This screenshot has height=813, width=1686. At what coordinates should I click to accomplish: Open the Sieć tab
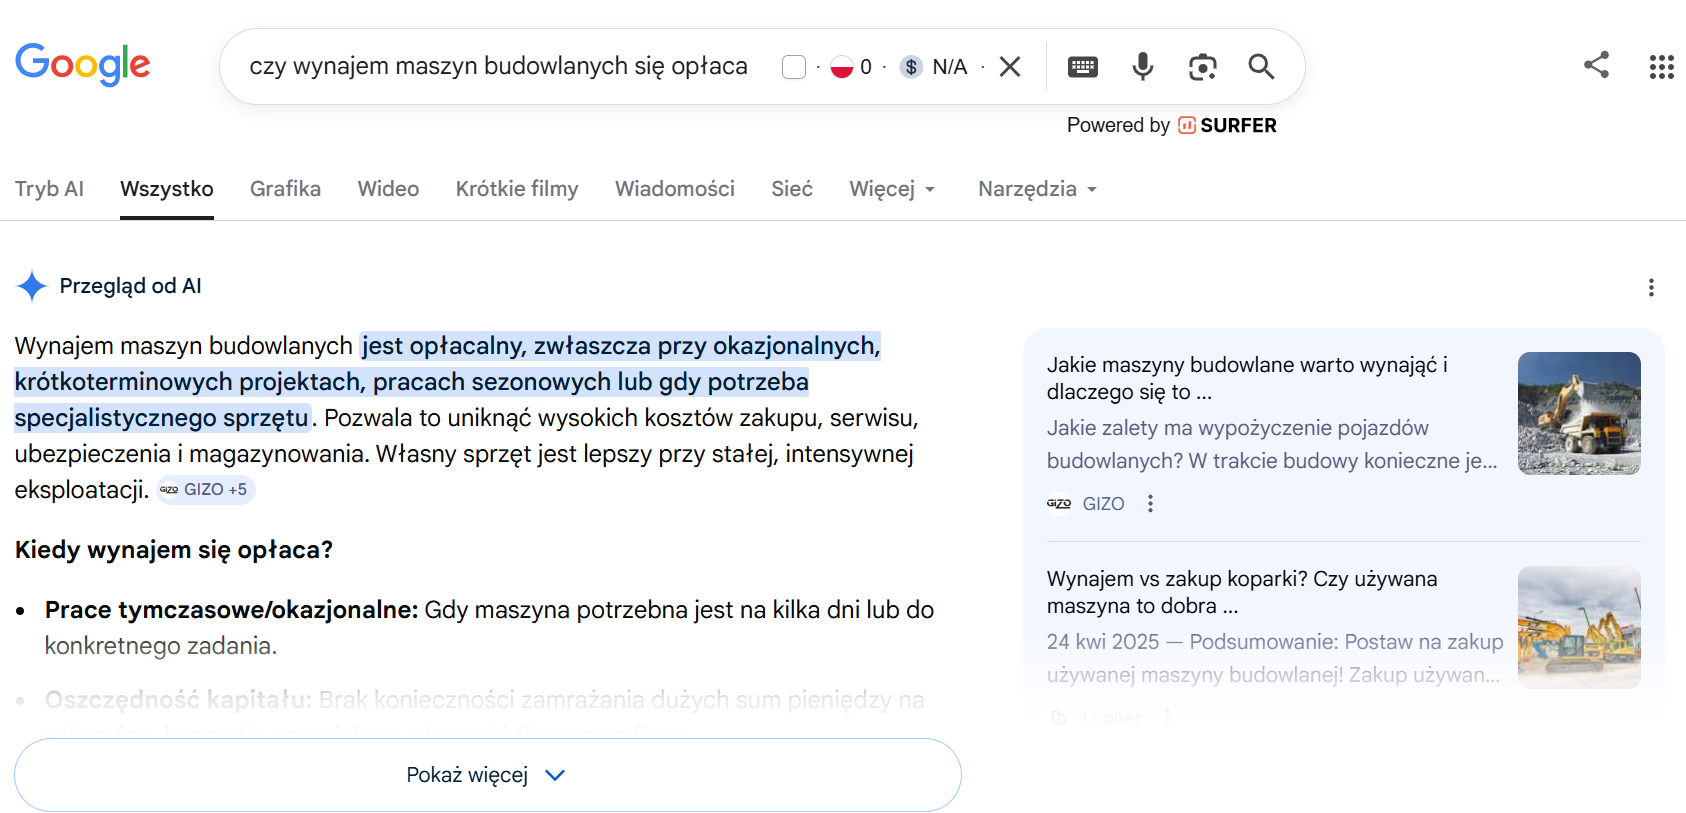click(x=792, y=189)
